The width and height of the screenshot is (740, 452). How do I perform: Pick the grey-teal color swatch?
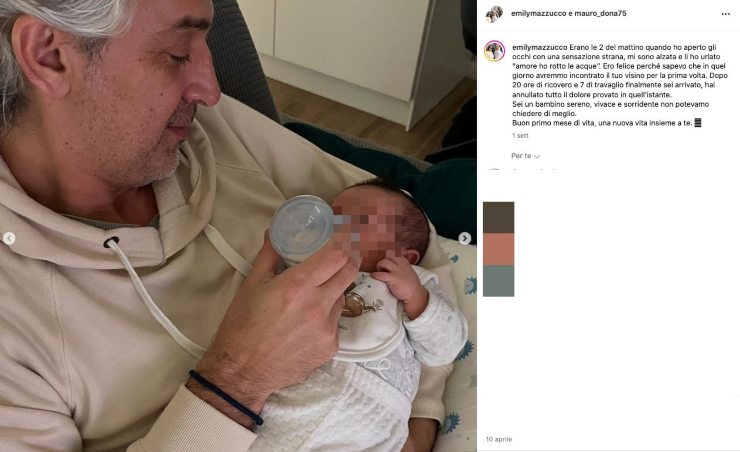[498, 281]
